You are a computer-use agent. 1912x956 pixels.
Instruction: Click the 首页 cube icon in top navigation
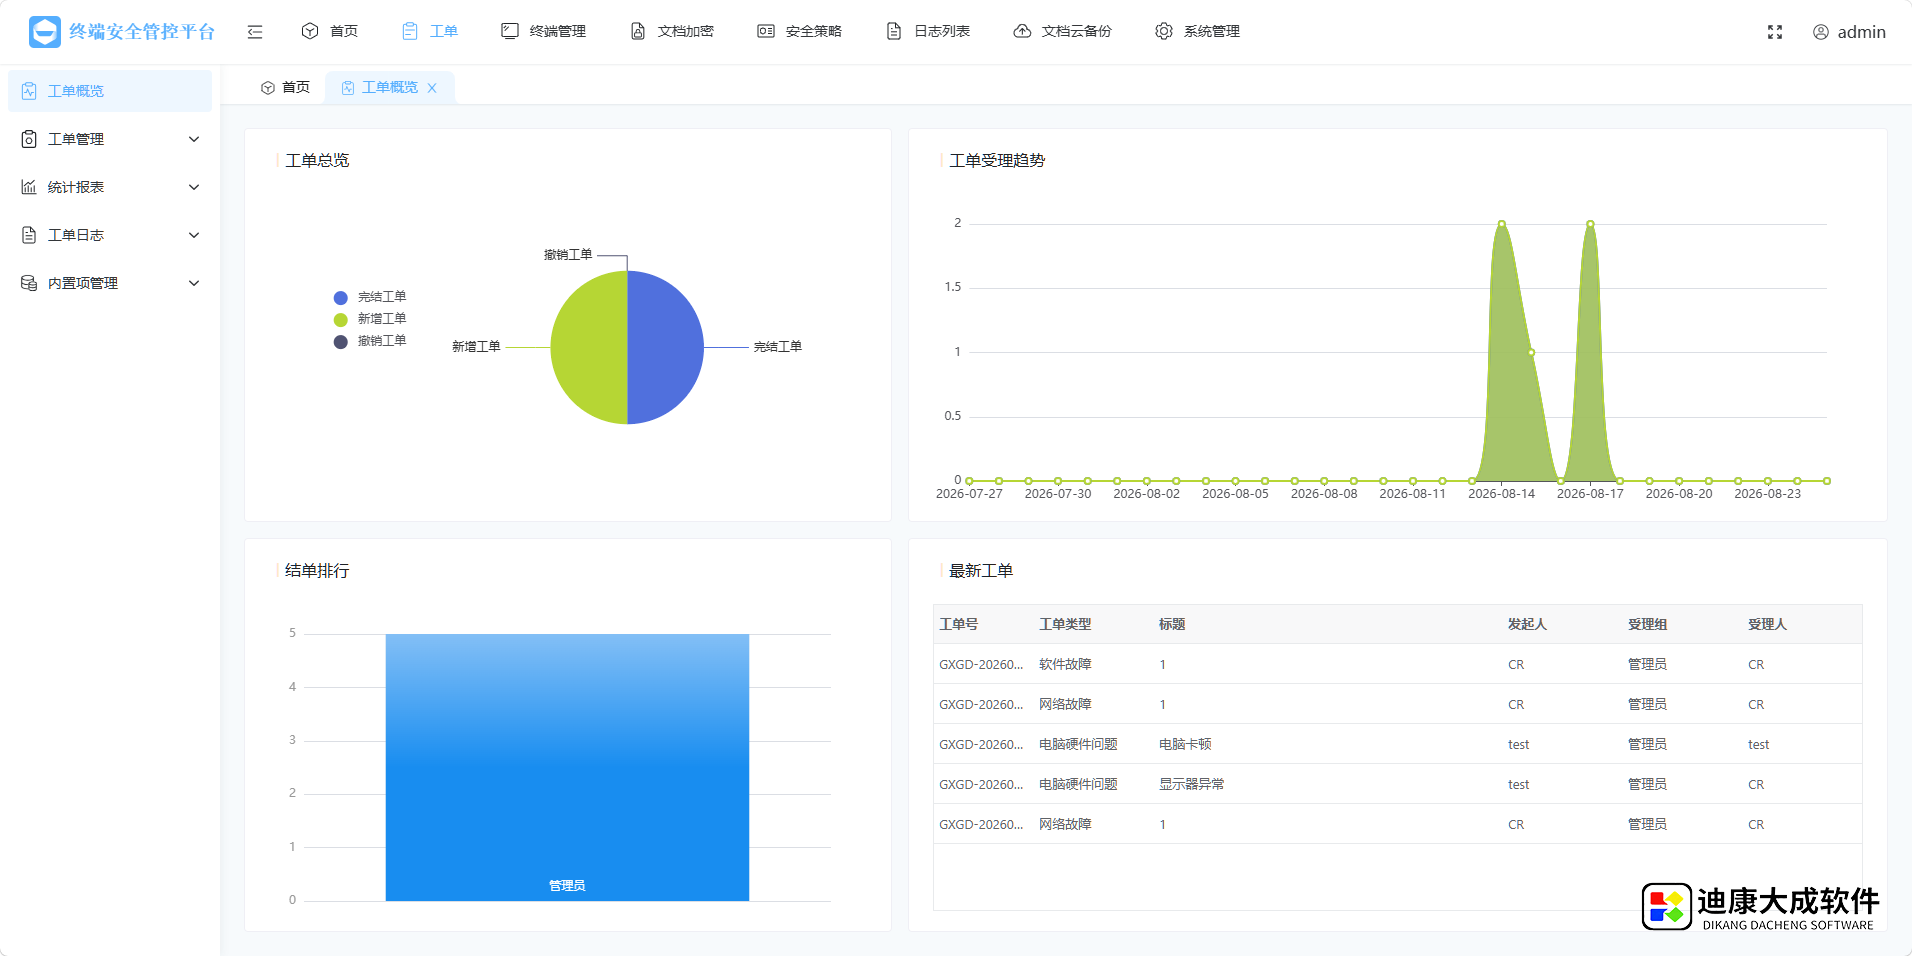(x=310, y=31)
